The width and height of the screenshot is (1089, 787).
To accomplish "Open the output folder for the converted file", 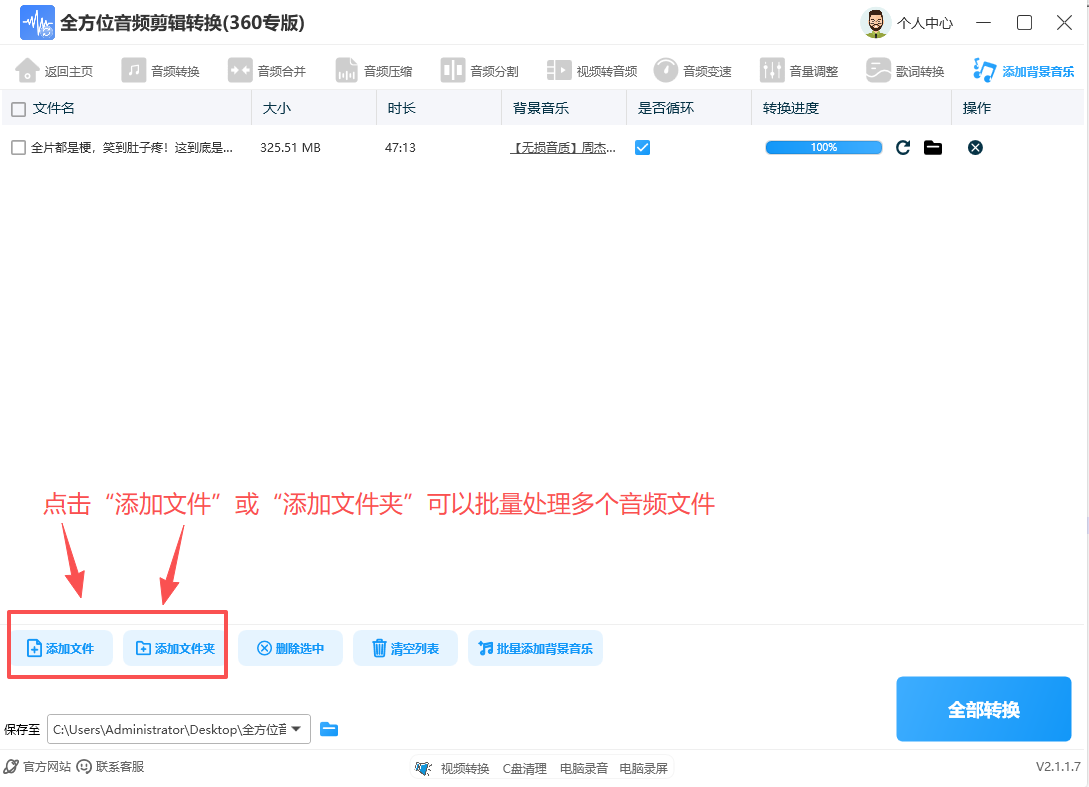I will tap(933, 146).
